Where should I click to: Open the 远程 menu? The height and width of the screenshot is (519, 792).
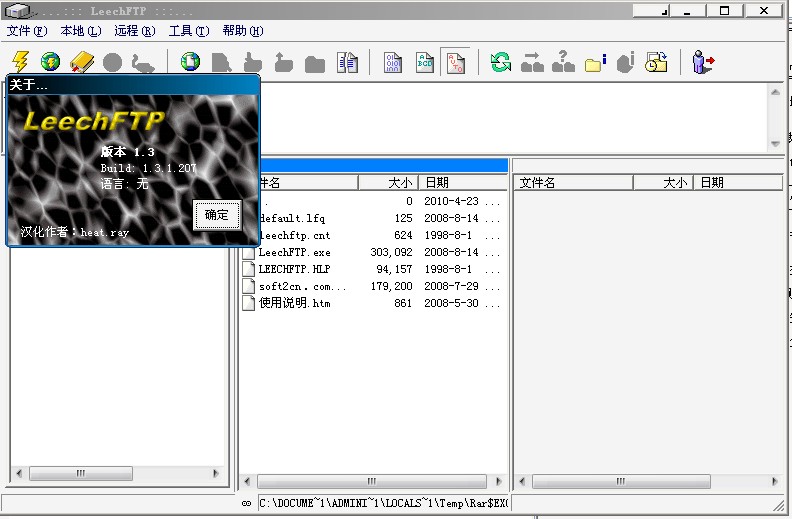pos(135,31)
